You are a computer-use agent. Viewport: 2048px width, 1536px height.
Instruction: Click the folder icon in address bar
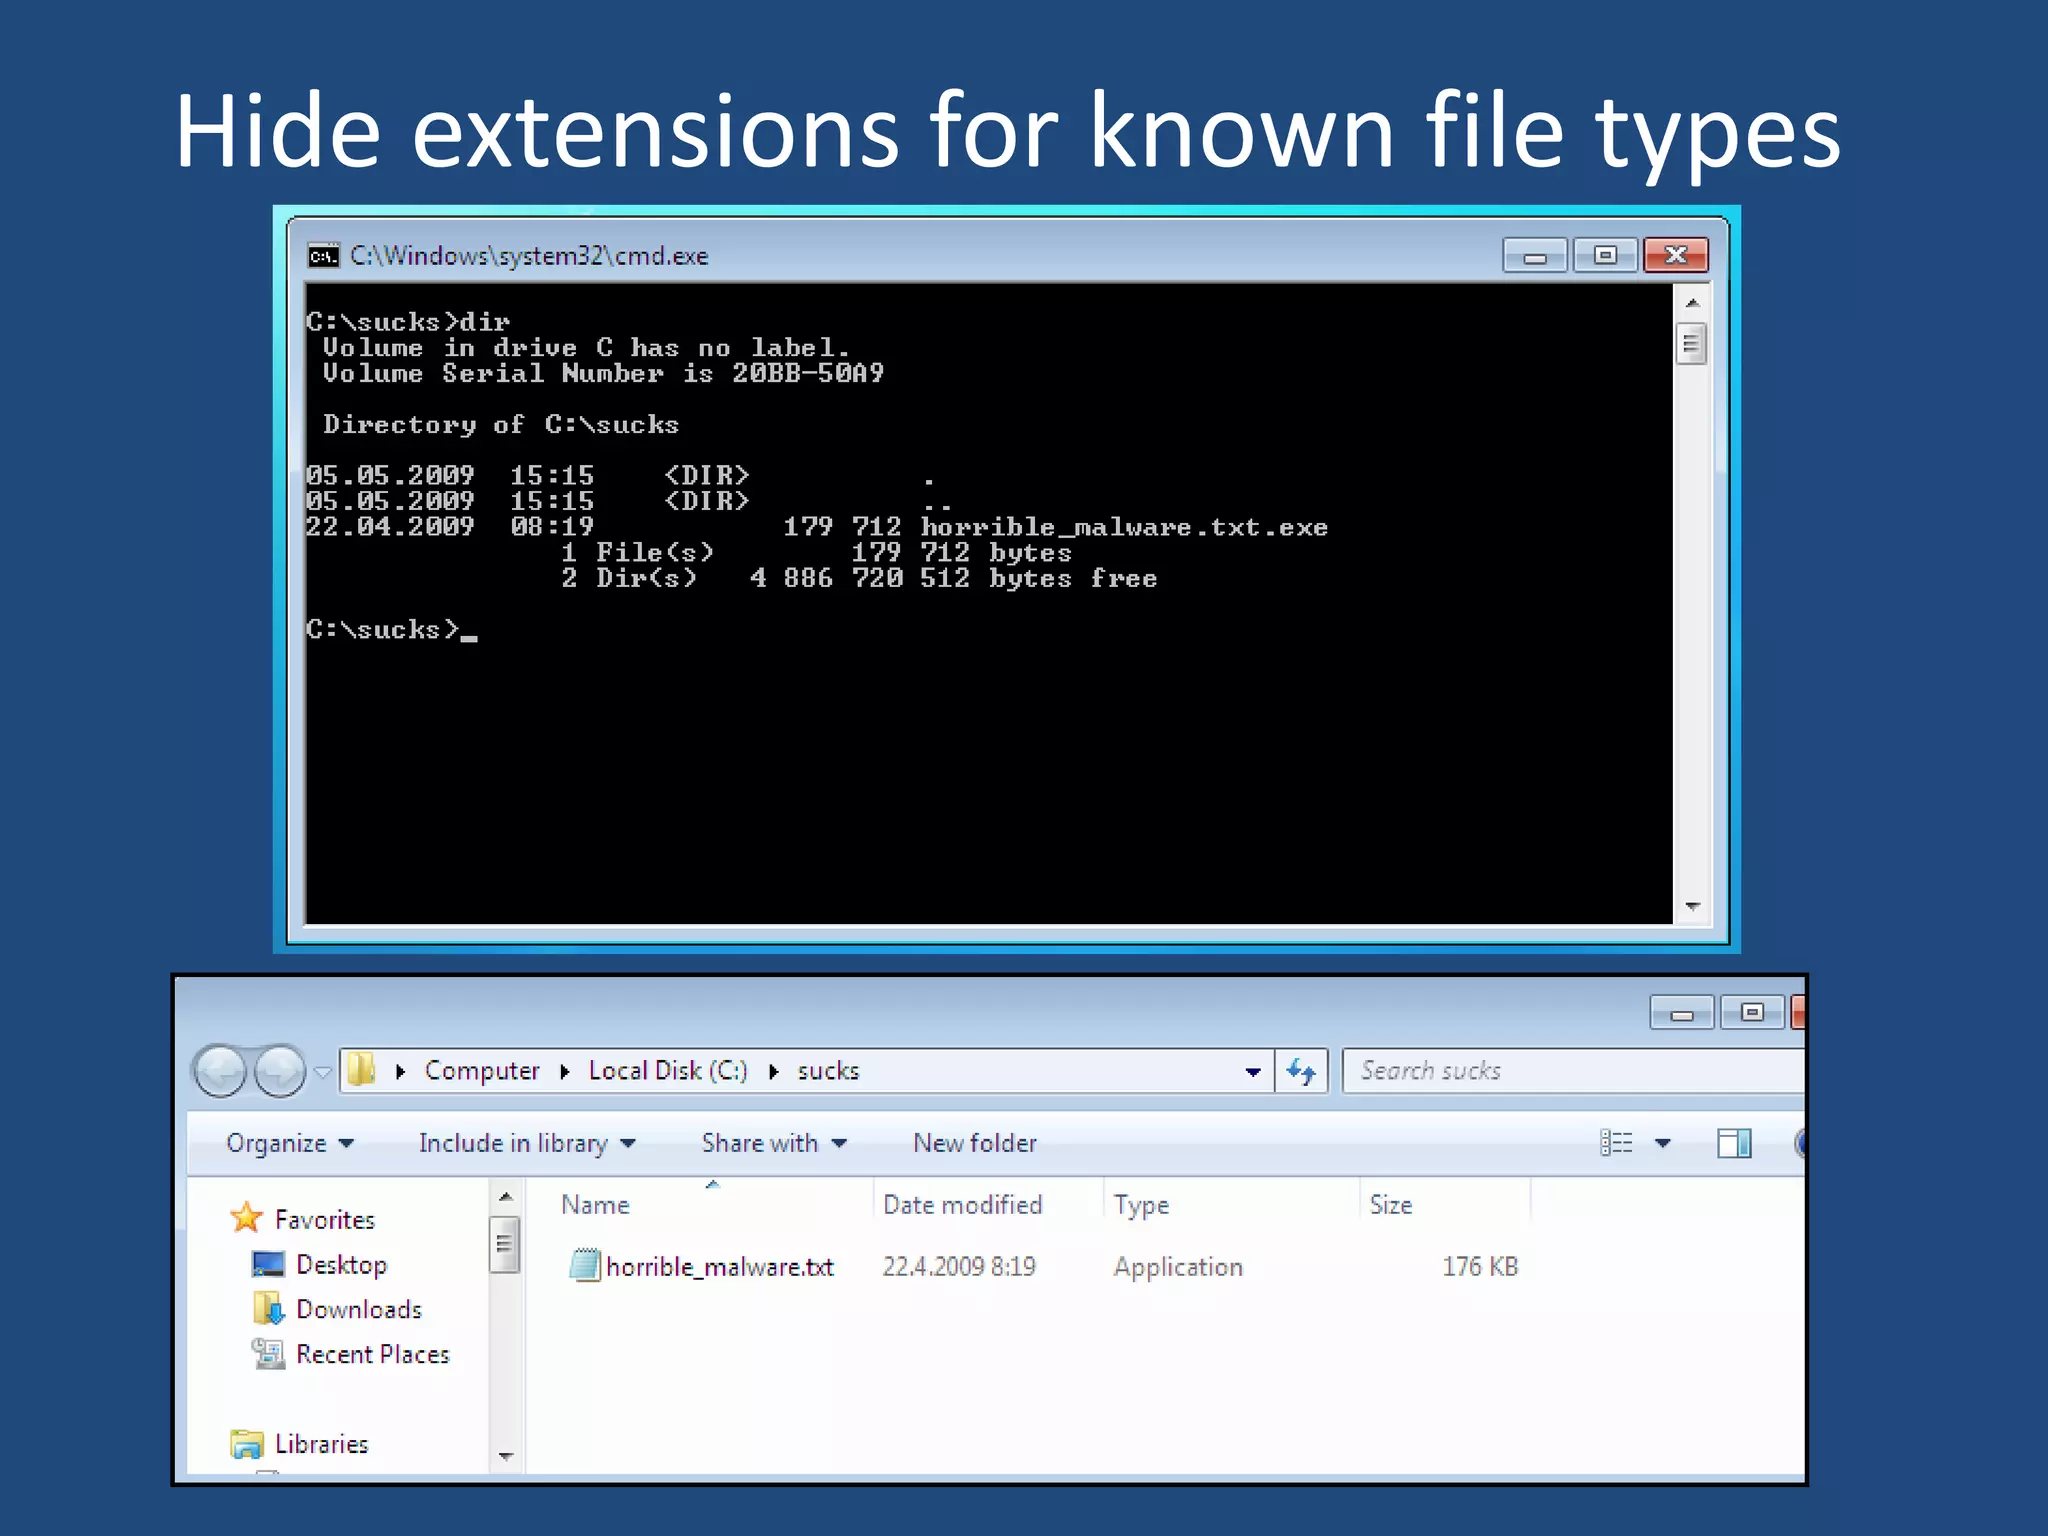tap(361, 1070)
